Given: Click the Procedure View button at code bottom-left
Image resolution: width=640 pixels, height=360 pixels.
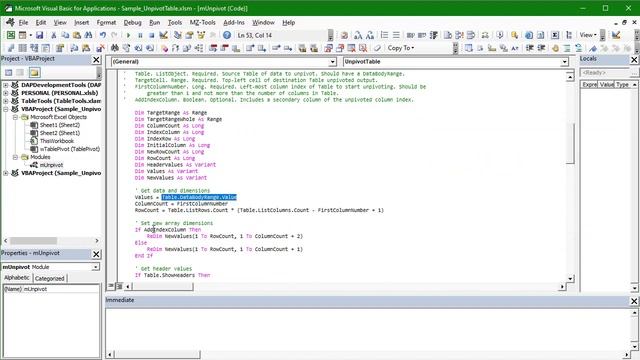Looking at the screenshot, I should click(111, 286).
